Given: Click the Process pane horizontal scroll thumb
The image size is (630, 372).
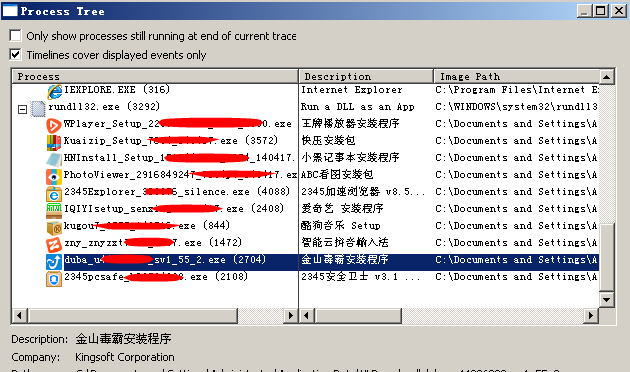Looking at the screenshot, I should (x=133, y=316).
